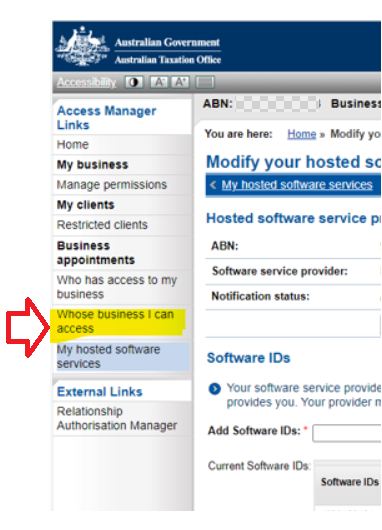382x530 pixels.
Task: Click the External Links heading
Action: (x=100, y=392)
